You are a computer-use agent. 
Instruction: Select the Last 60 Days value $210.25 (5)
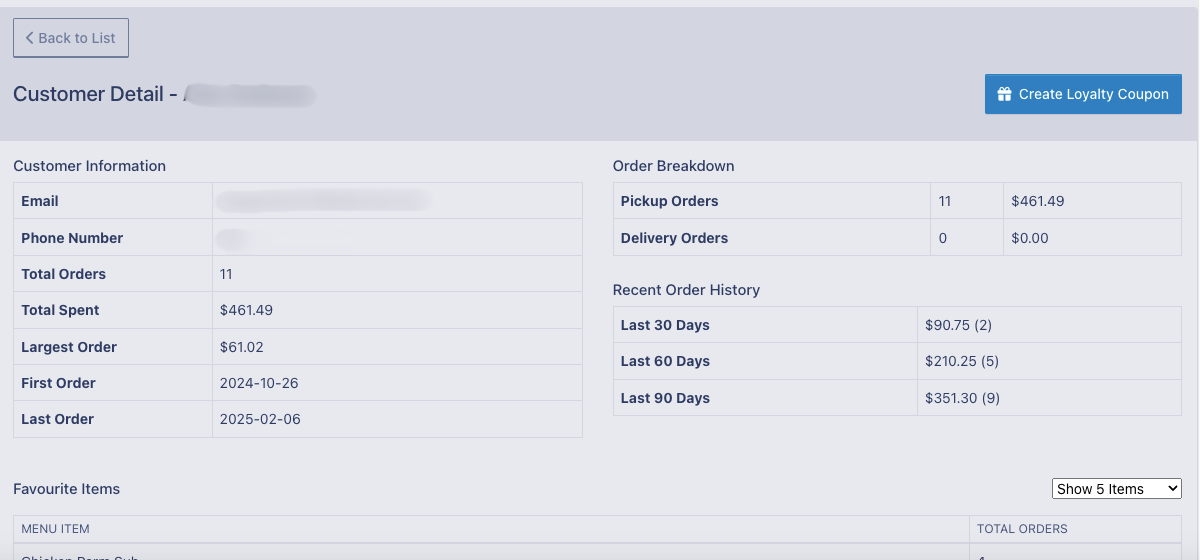962,361
